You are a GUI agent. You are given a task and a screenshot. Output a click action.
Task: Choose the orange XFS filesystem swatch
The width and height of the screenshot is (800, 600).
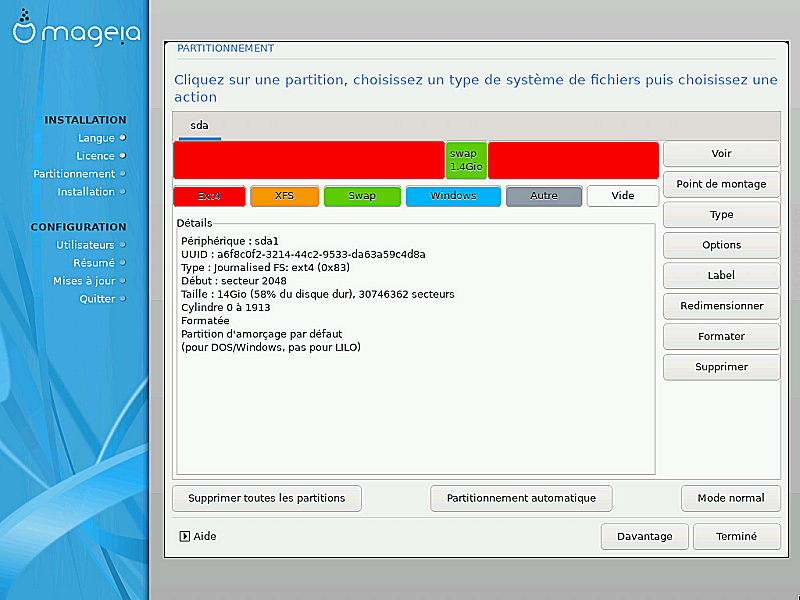point(284,196)
